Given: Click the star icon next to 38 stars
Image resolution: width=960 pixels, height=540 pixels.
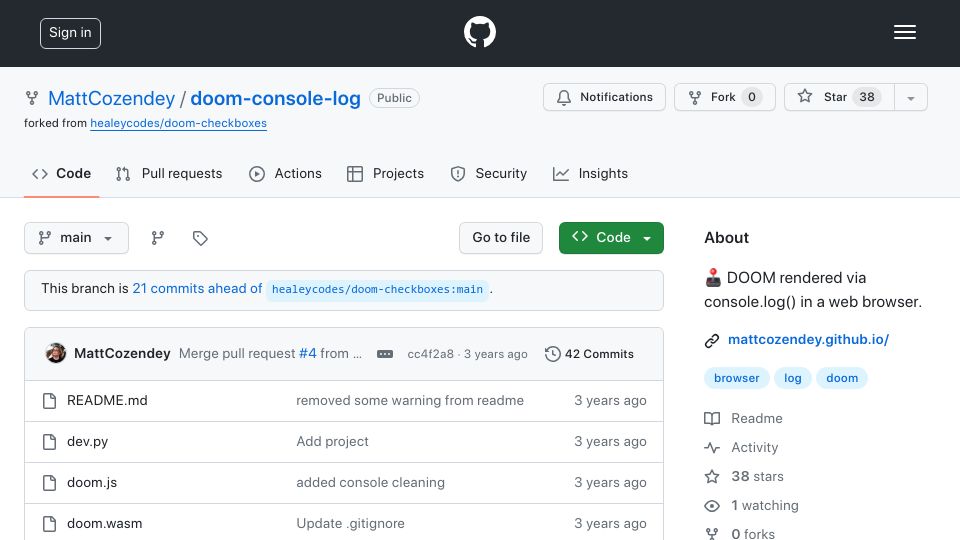Looking at the screenshot, I should coord(711,476).
